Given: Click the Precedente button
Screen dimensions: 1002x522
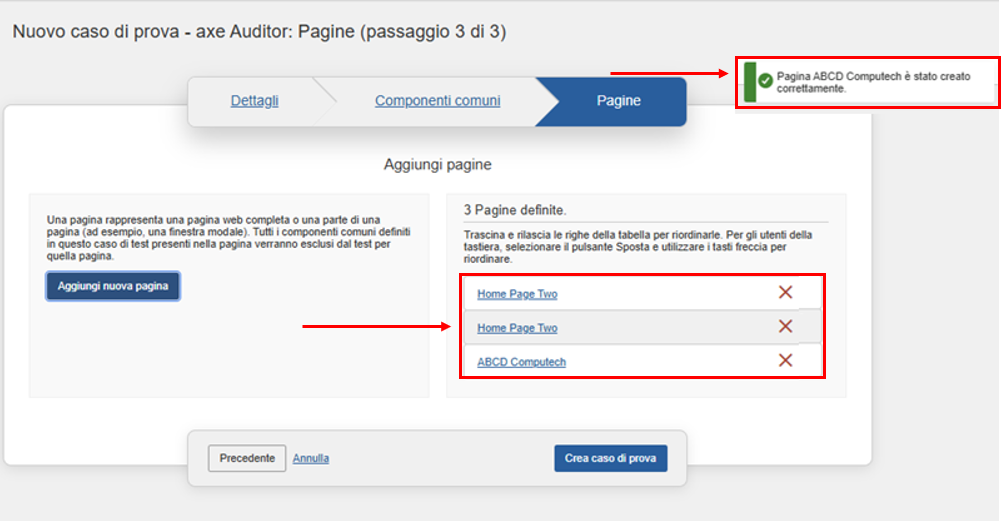Looking at the screenshot, I should (247, 458).
